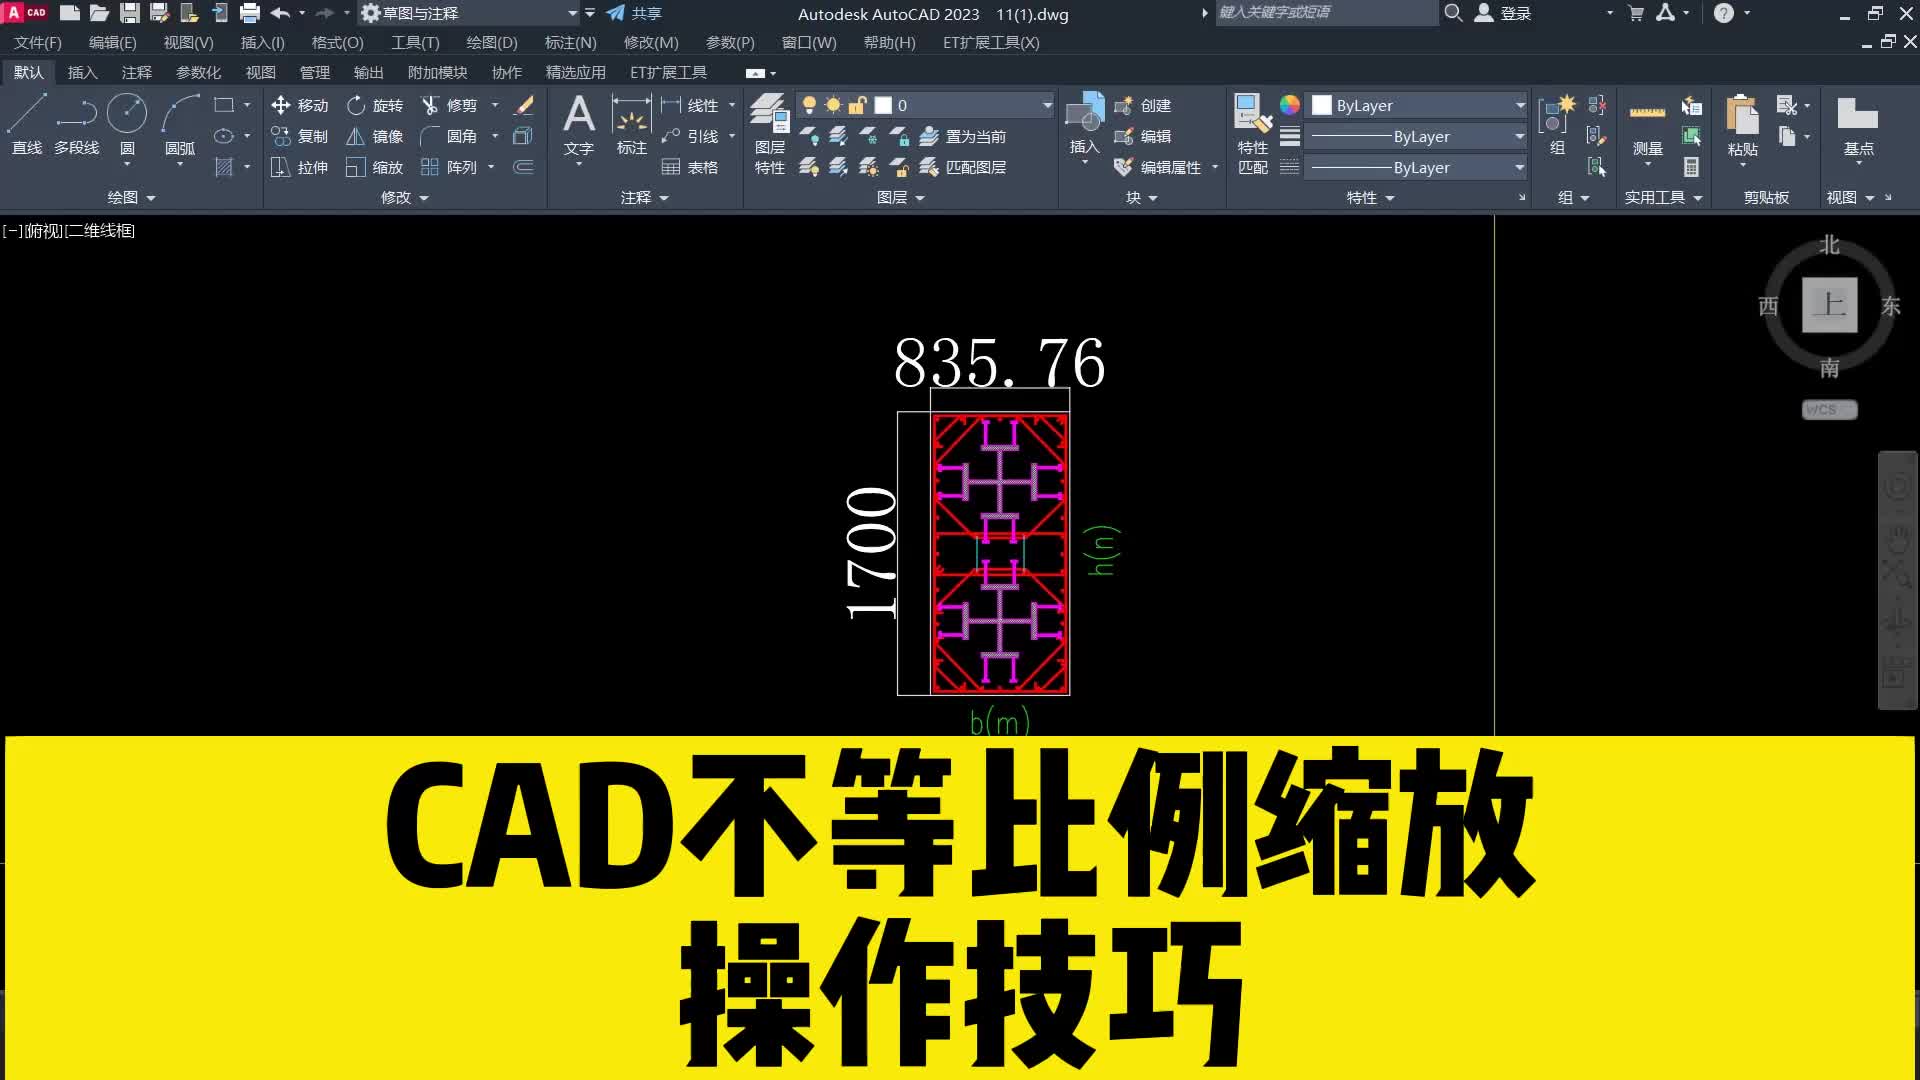Viewport: 1920px width, 1080px height.
Task: Toggle layer 0 lock icon
Action: (857, 105)
